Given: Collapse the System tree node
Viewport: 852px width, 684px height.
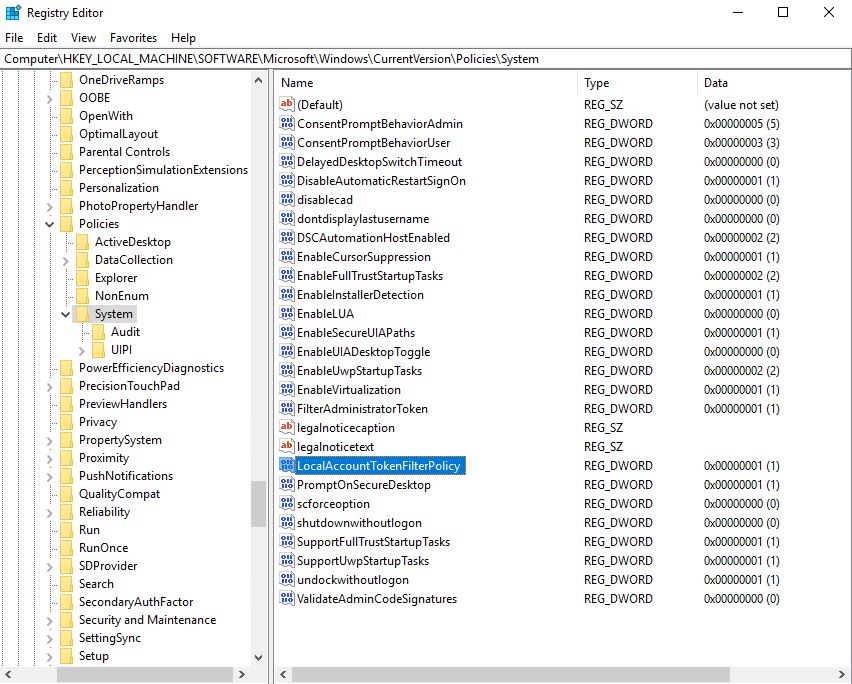Looking at the screenshot, I should [65, 314].
